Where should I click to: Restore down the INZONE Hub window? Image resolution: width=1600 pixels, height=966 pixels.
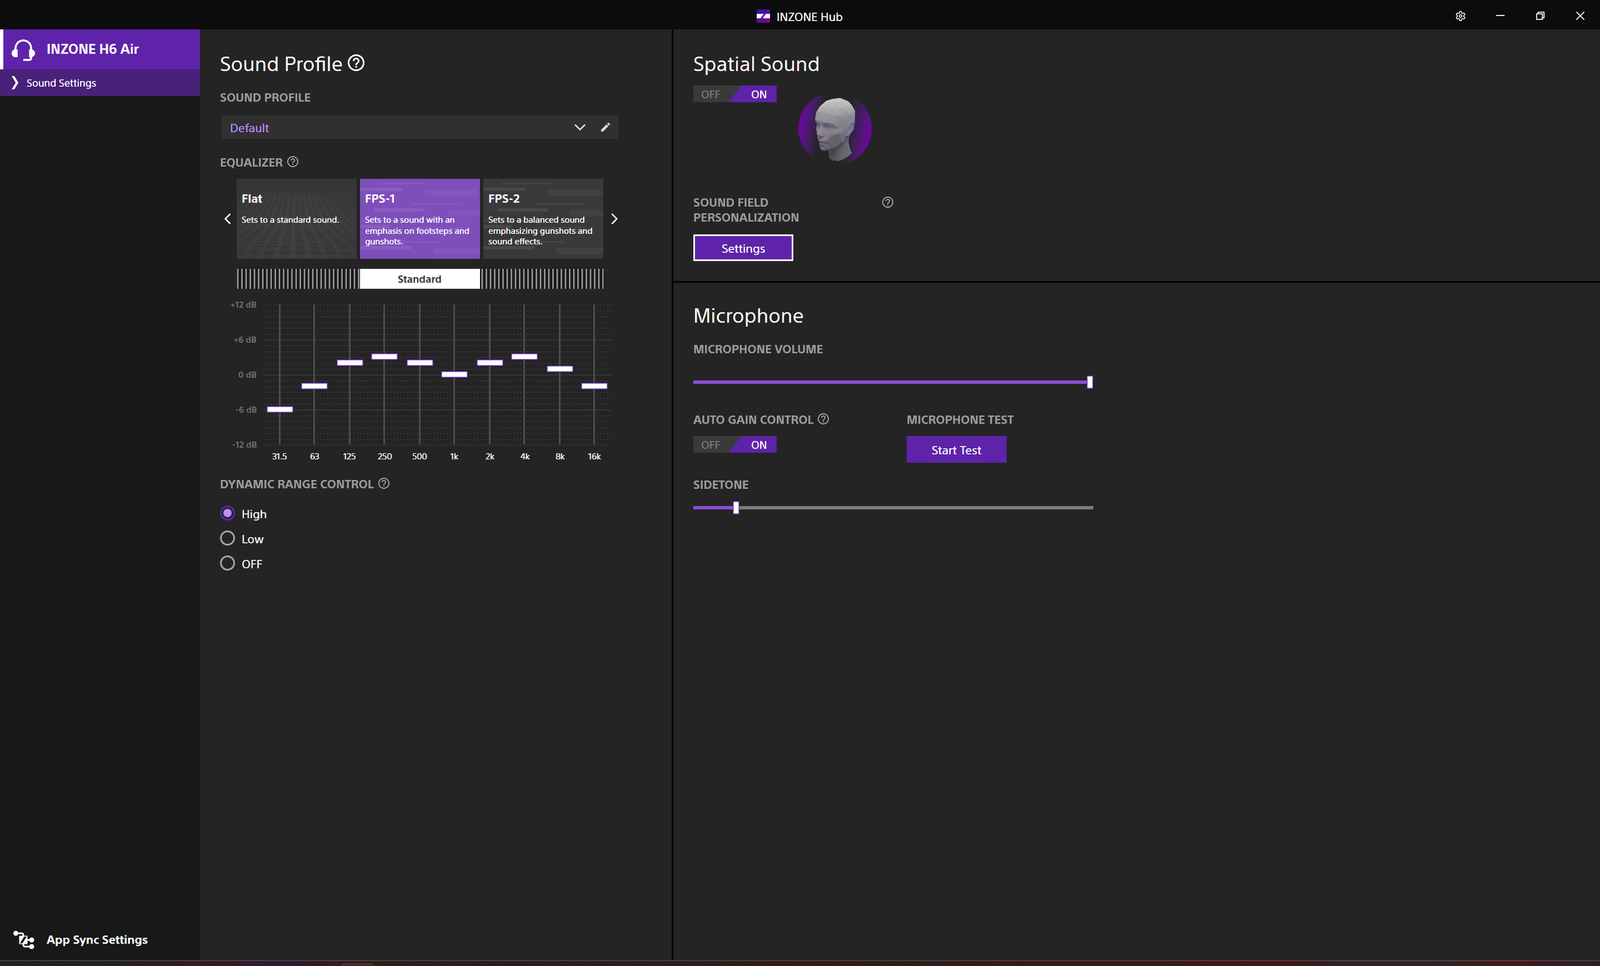pos(1540,16)
